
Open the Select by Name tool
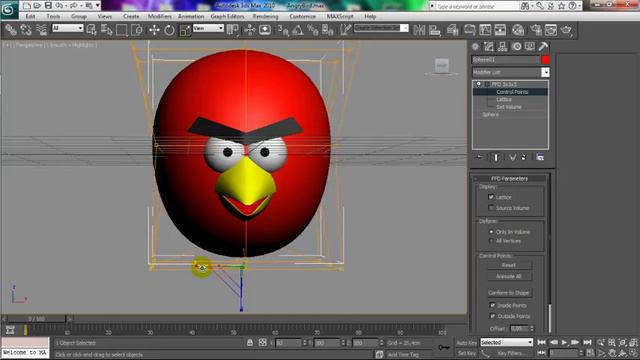click(107, 29)
